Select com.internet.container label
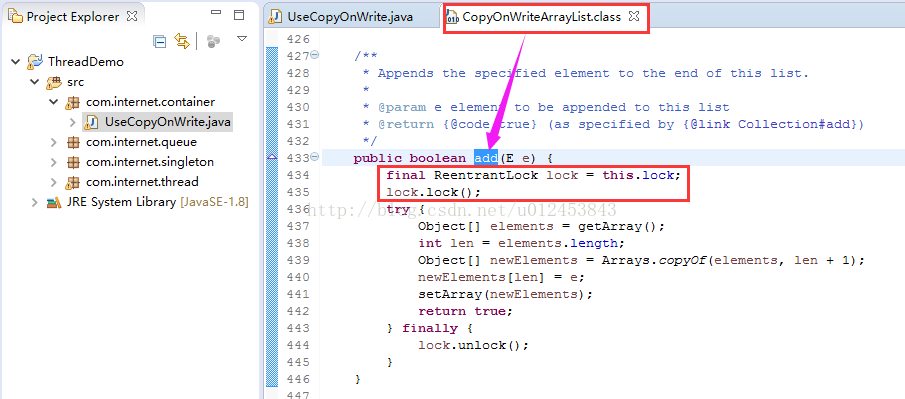The image size is (905, 399). tap(151, 102)
